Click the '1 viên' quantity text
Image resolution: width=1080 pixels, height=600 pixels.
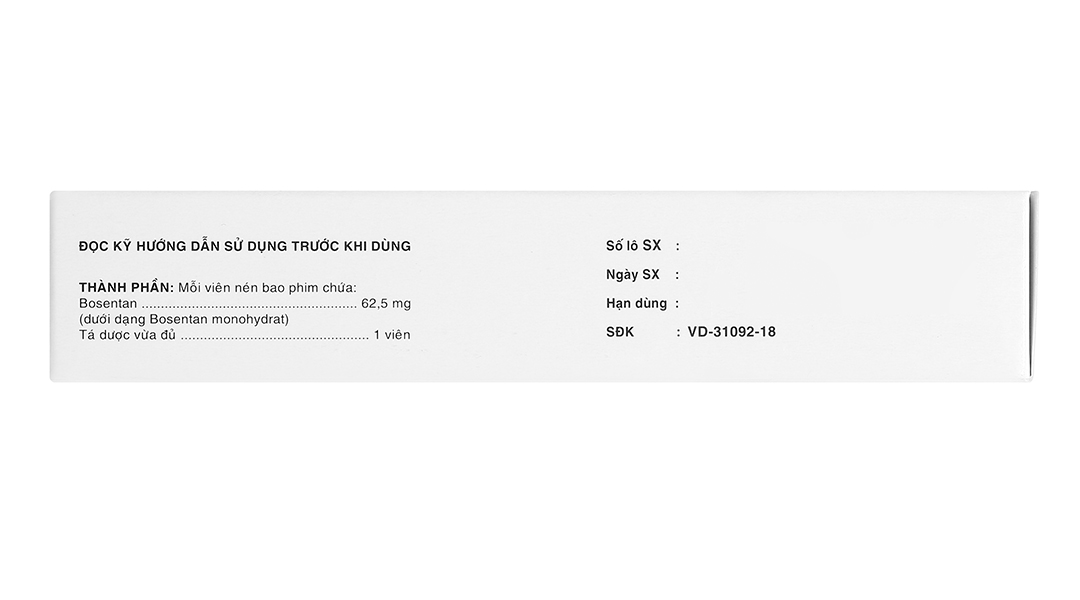pos(392,335)
